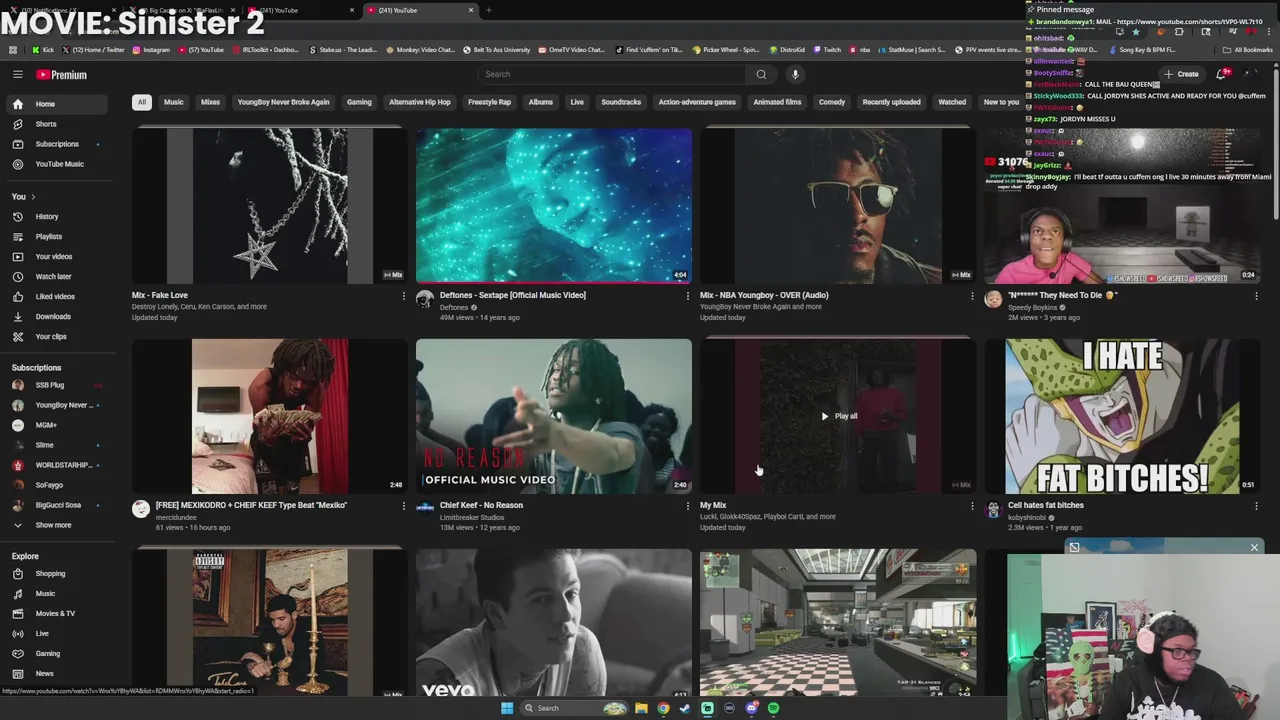Viewport: 1280px width, 720px height.
Task: Open Mix - Fake Love thumbnail
Action: coord(270,206)
